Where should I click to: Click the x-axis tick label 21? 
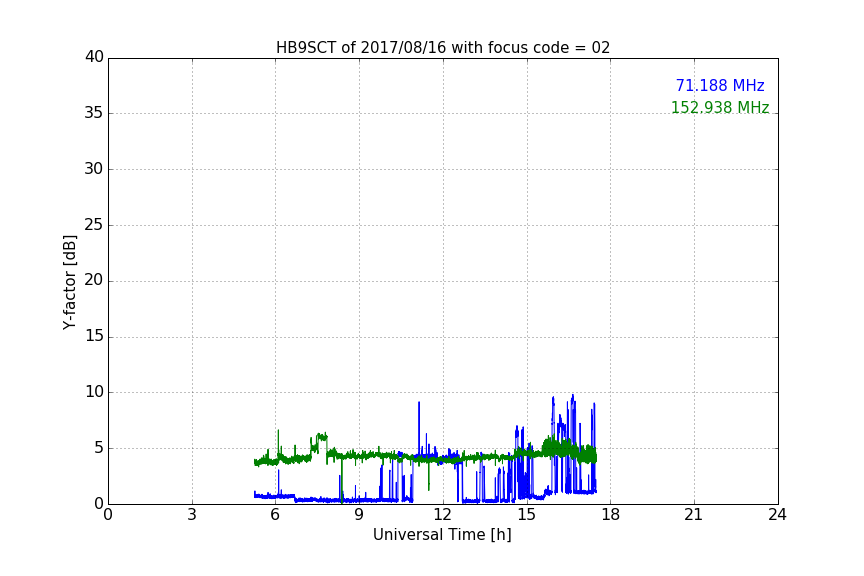(694, 516)
